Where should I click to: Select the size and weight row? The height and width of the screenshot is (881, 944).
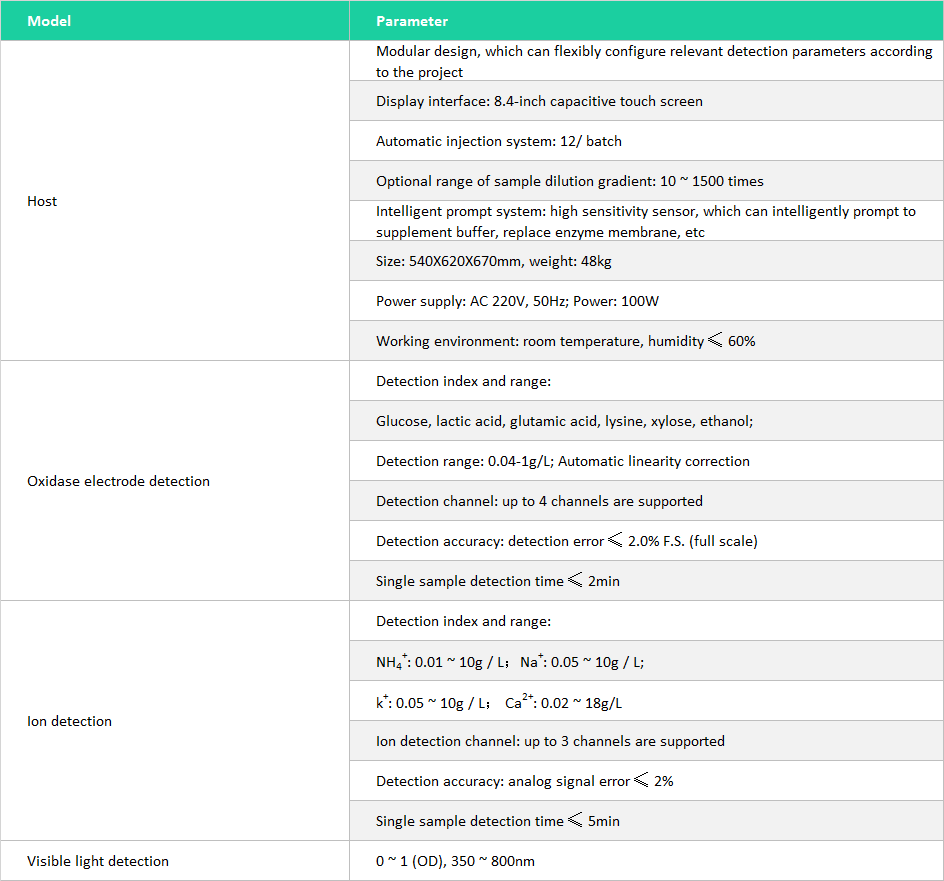pyautogui.click(x=493, y=261)
